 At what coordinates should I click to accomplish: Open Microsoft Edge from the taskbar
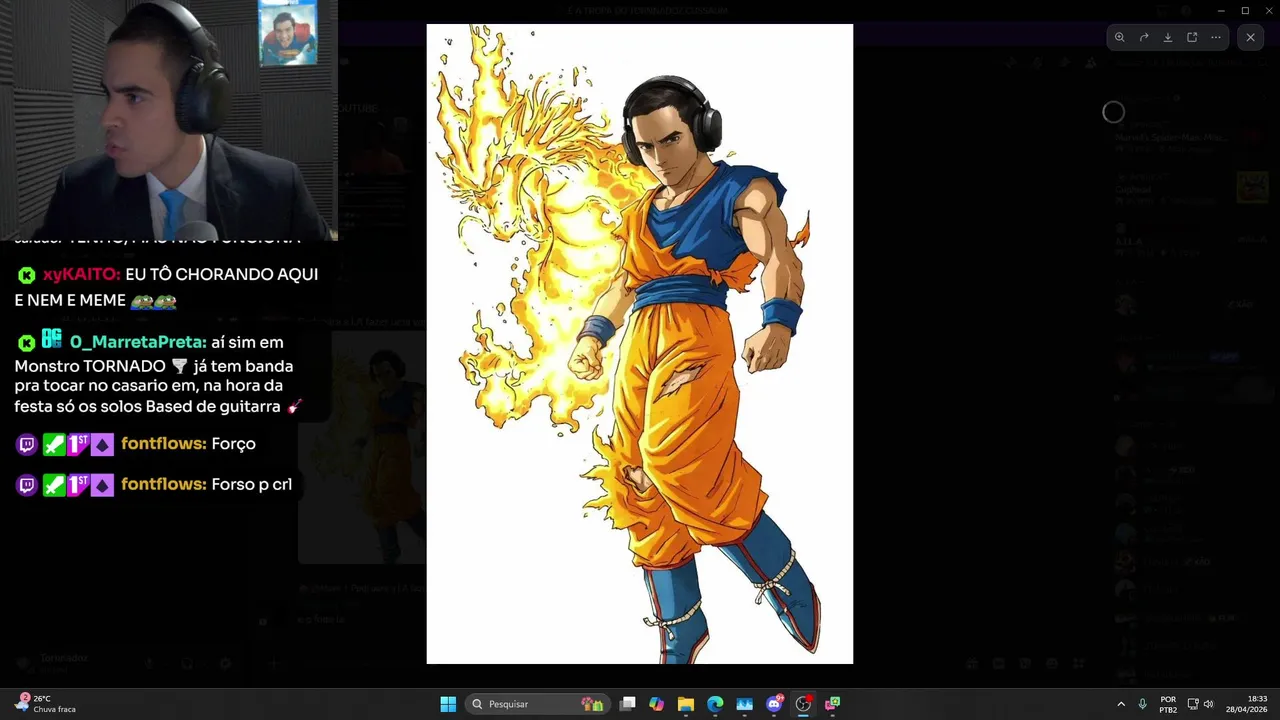715,704
